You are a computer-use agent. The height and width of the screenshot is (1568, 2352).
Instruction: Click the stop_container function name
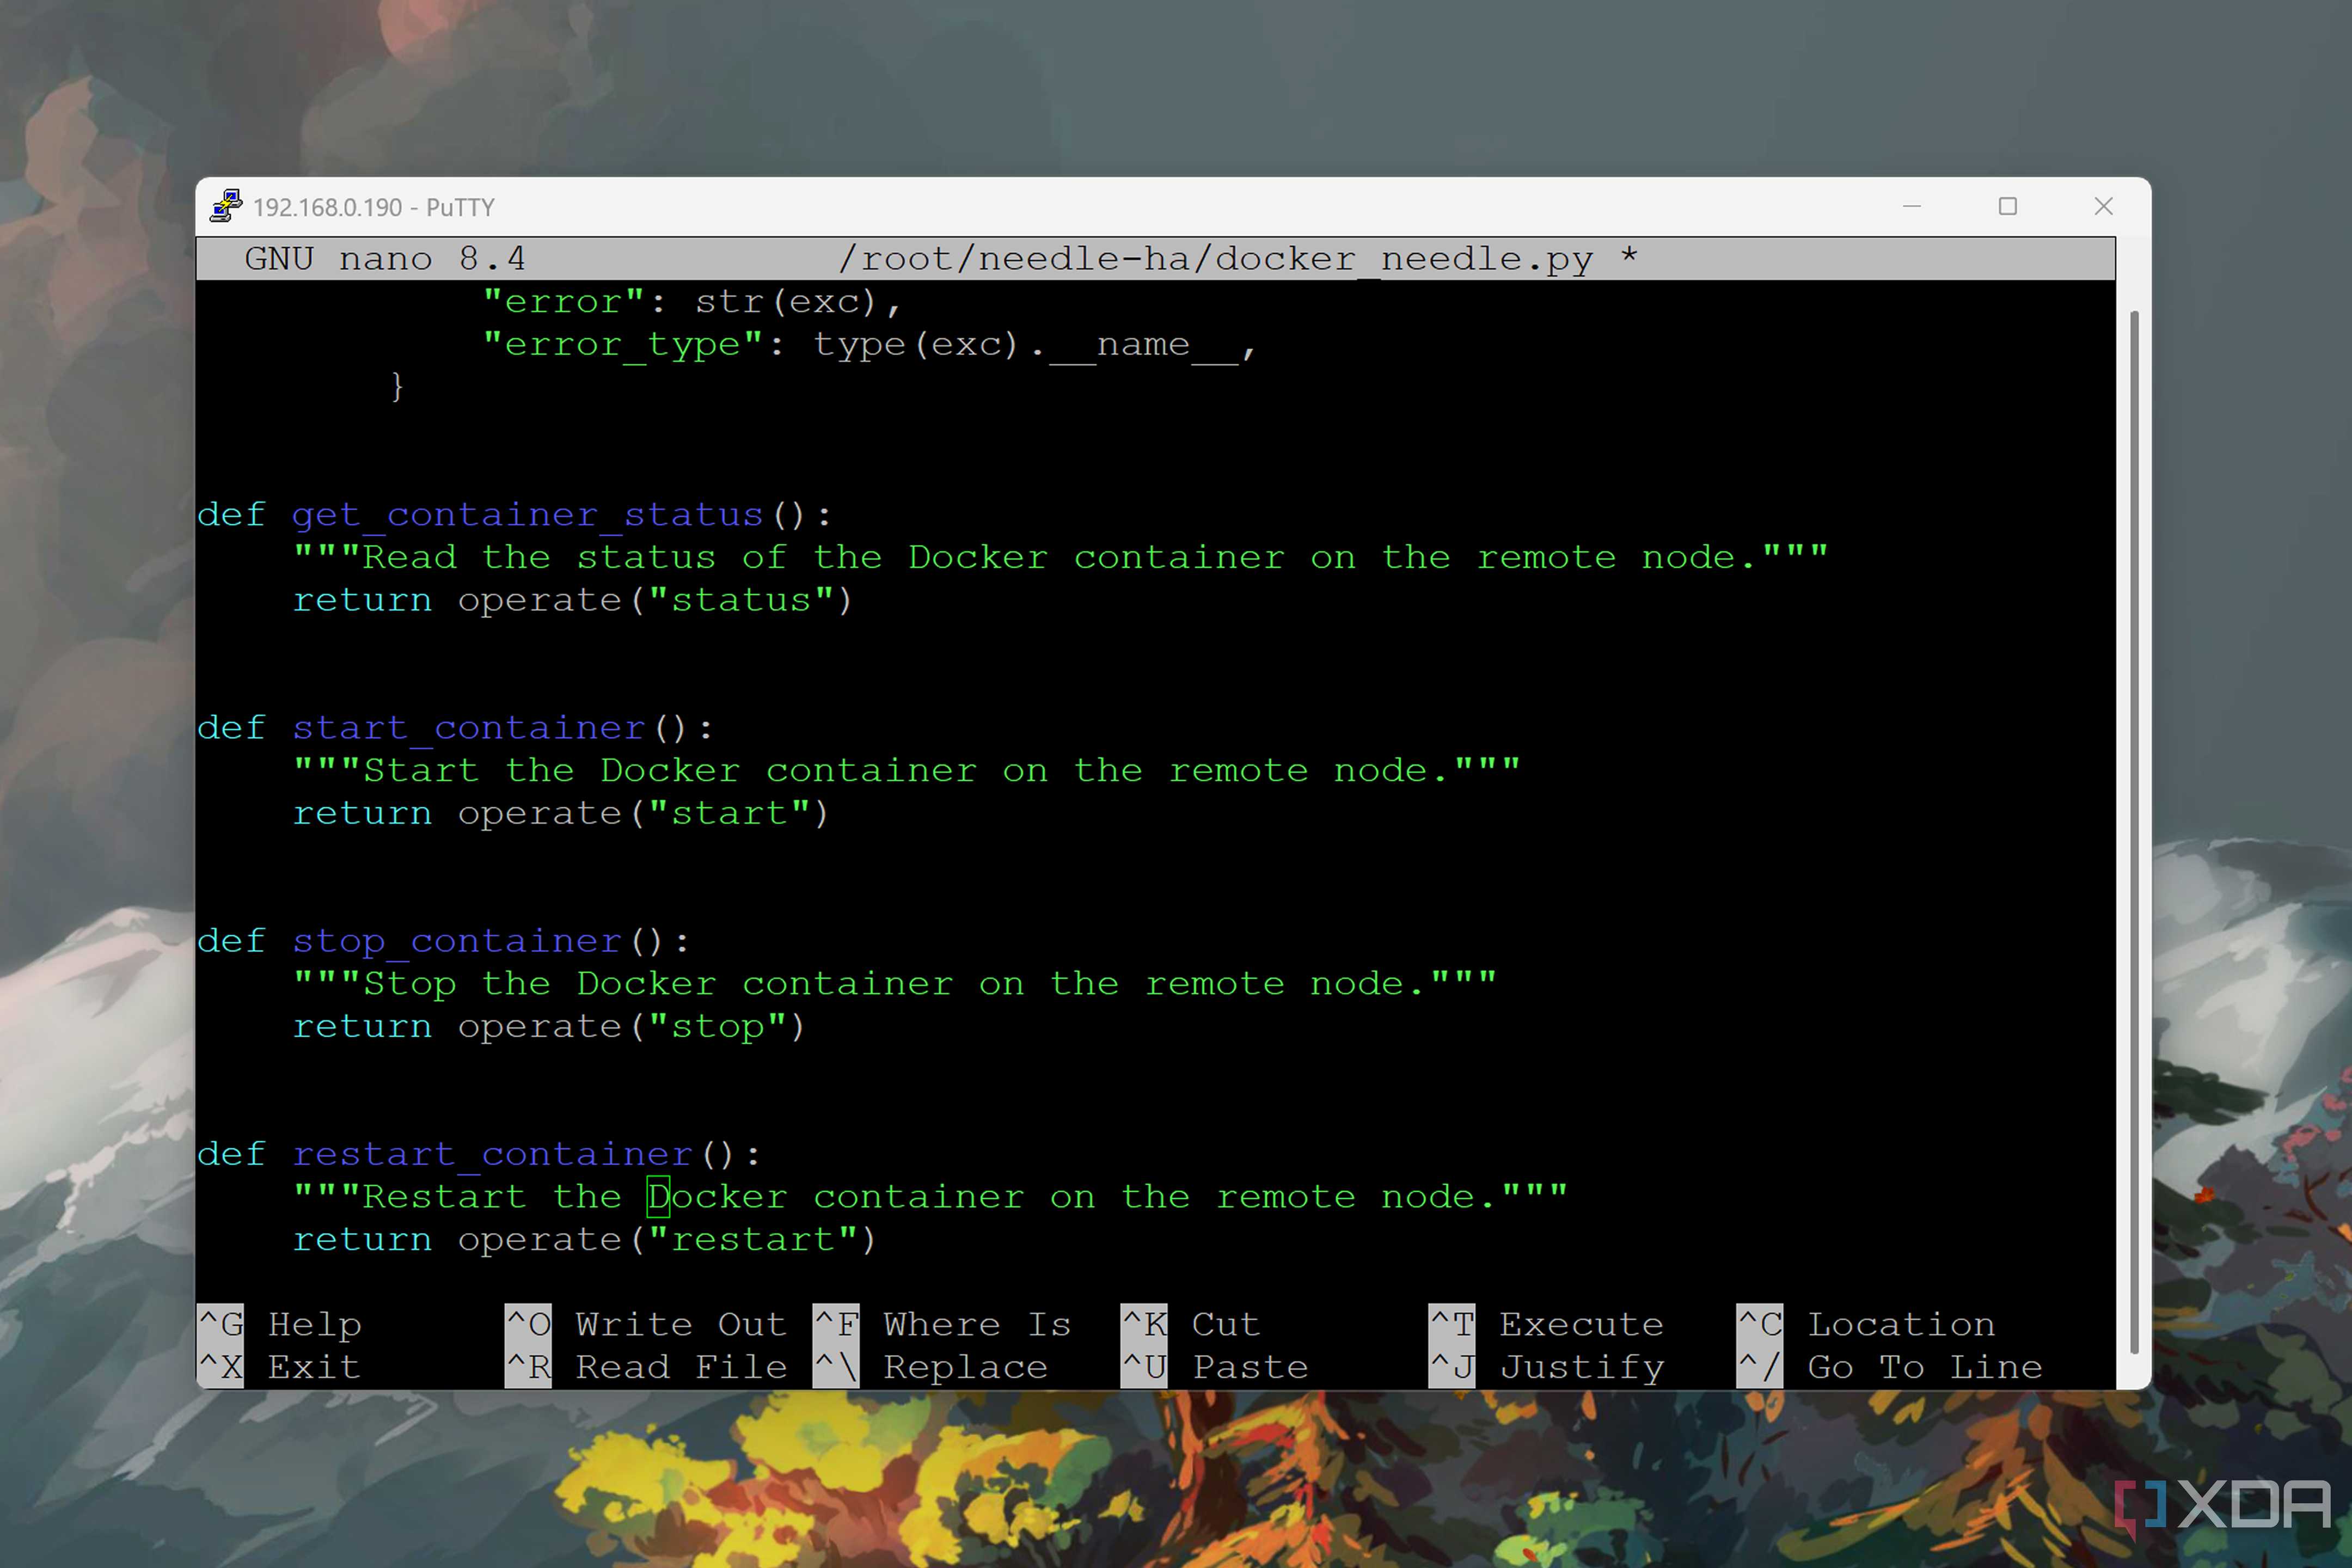[457, 941]
